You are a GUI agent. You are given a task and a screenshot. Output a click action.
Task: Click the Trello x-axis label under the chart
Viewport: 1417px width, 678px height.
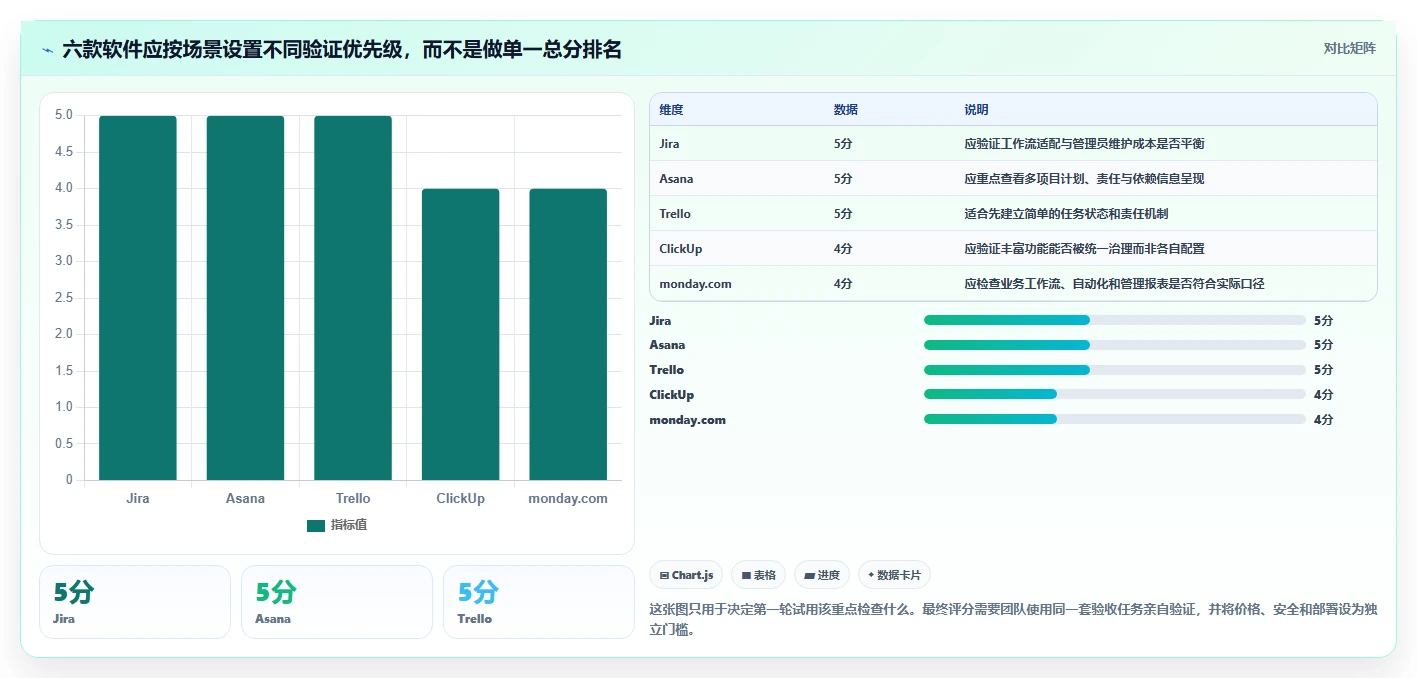[x=353, y=498]
